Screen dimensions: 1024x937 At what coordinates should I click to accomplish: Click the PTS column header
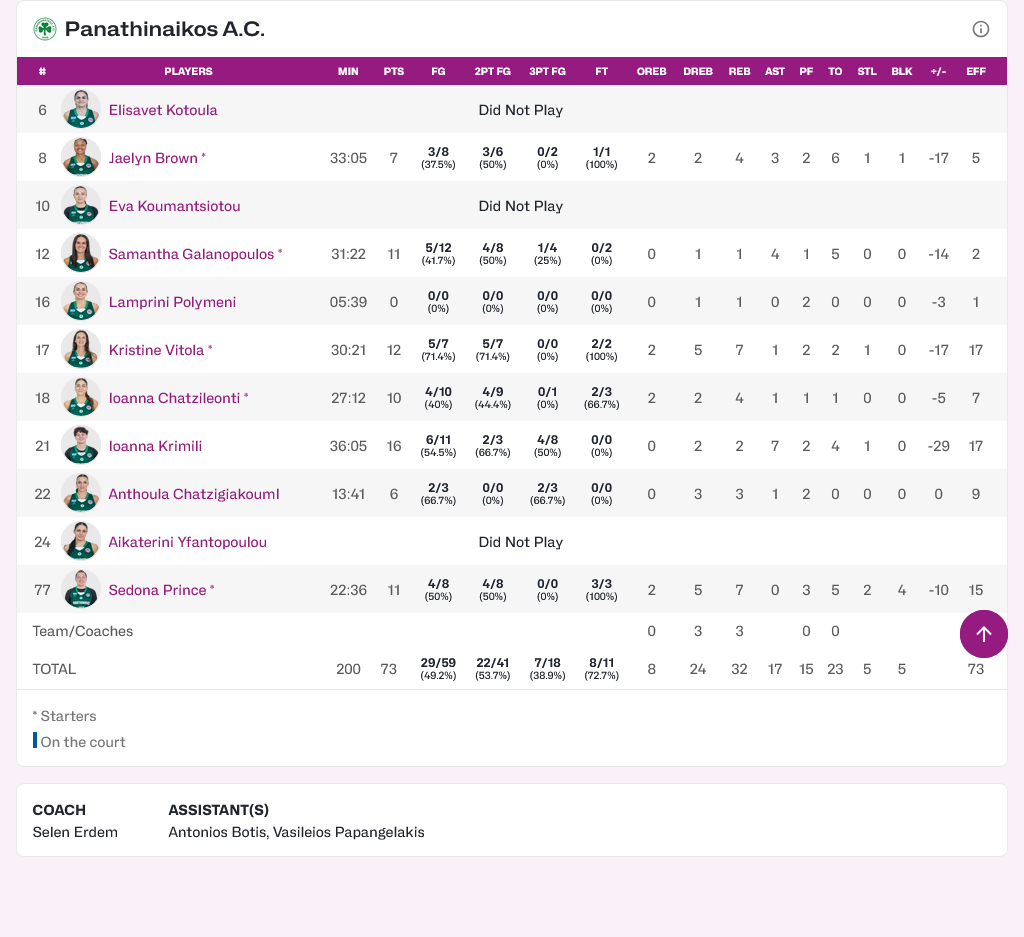click(x=394, y=72)
